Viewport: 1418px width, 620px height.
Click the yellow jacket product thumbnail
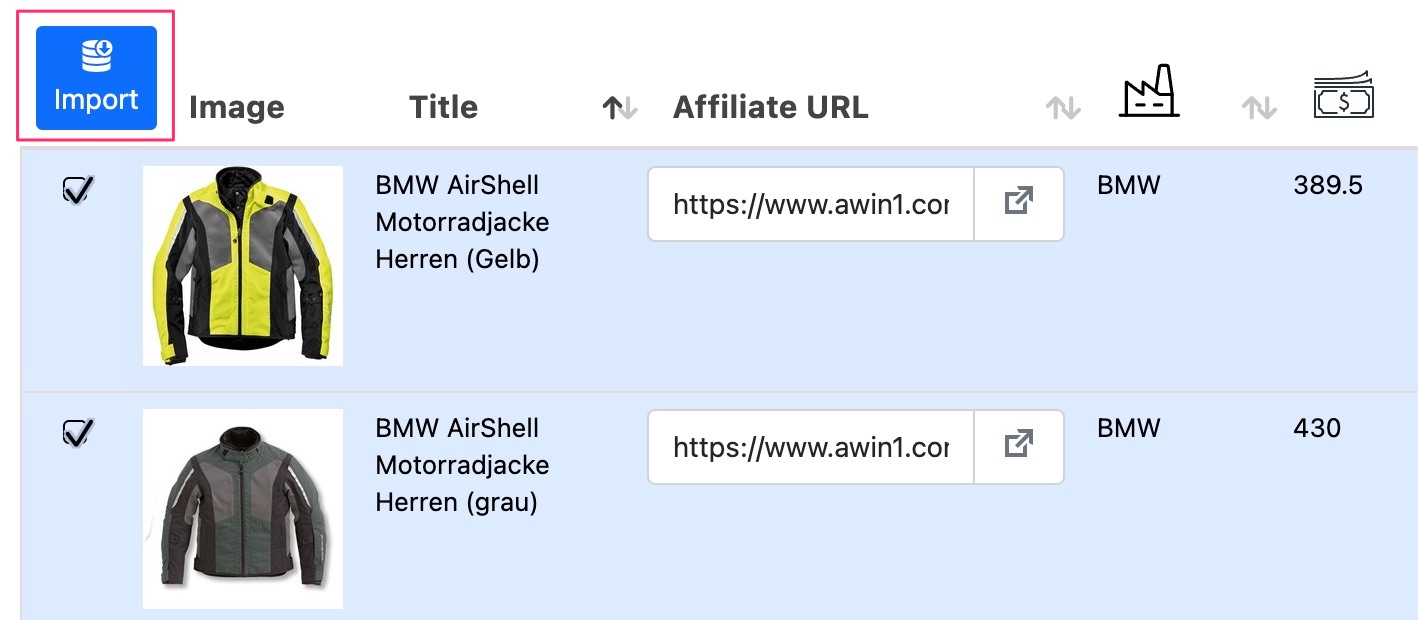coord(243,265)
